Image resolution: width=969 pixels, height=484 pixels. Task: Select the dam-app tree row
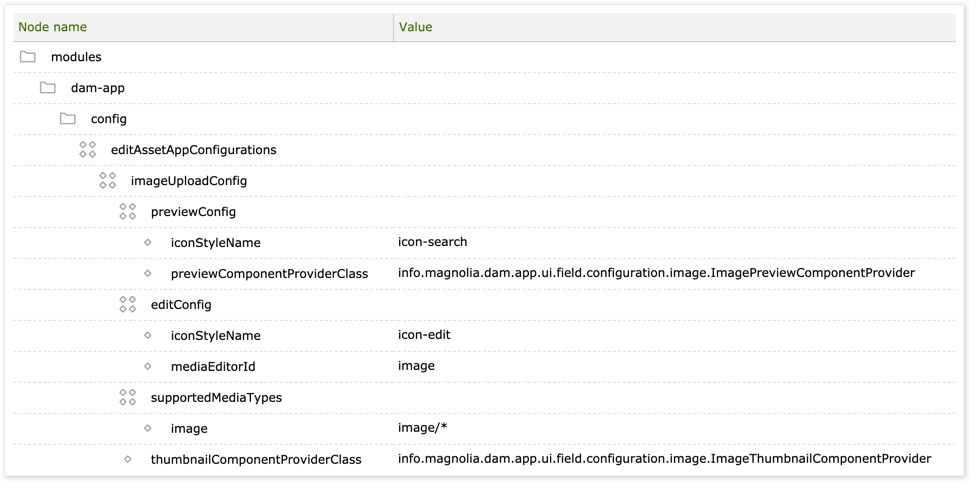[98, 88]
